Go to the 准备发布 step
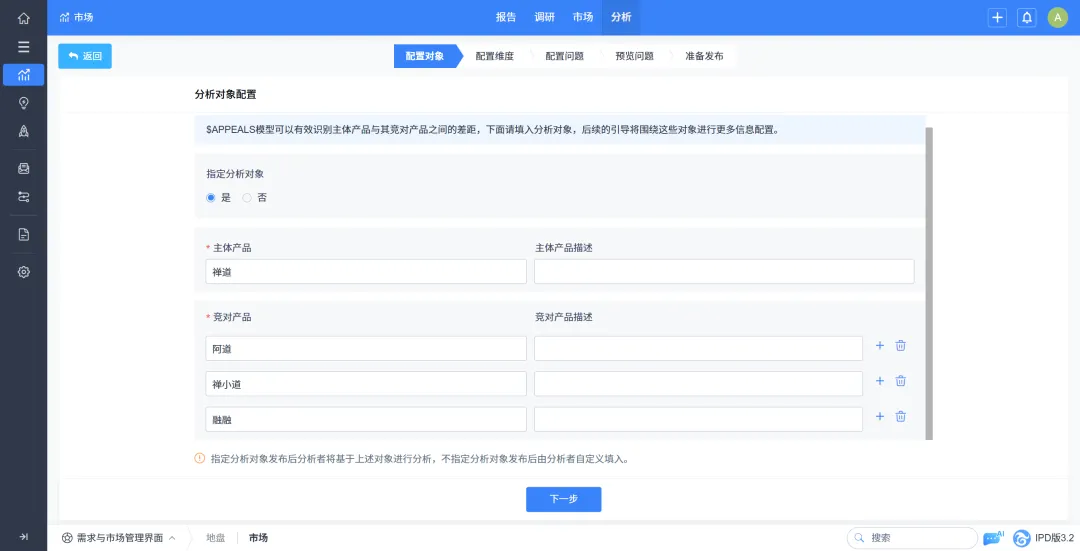The width and height of the screenshot is (1080, 551). tap(704, 56)
